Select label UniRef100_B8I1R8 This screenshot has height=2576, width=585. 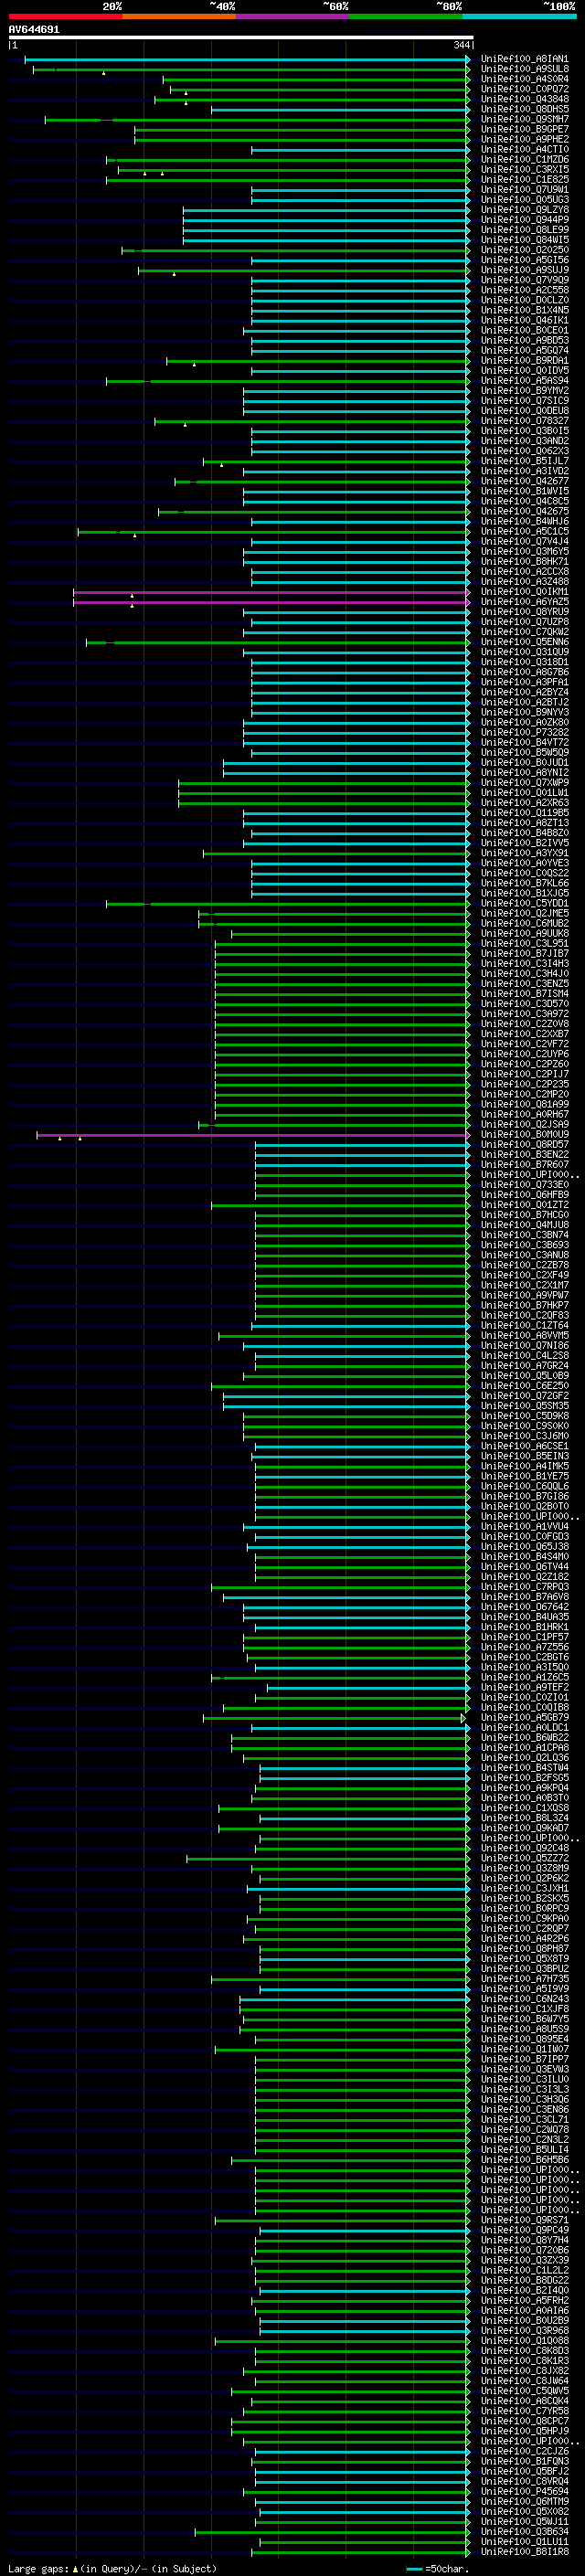click(524, 2552)
